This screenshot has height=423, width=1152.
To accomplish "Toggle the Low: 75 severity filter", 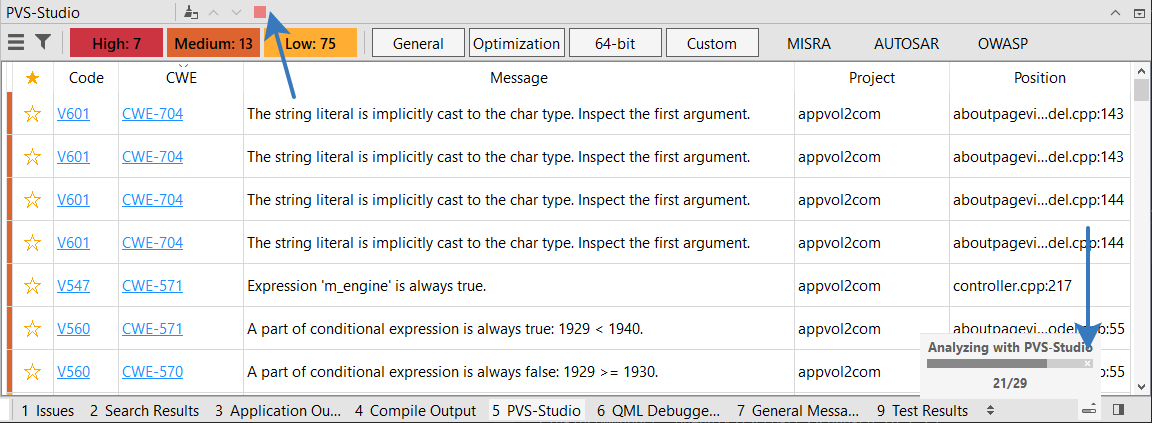I will click(x=310, y=43).
